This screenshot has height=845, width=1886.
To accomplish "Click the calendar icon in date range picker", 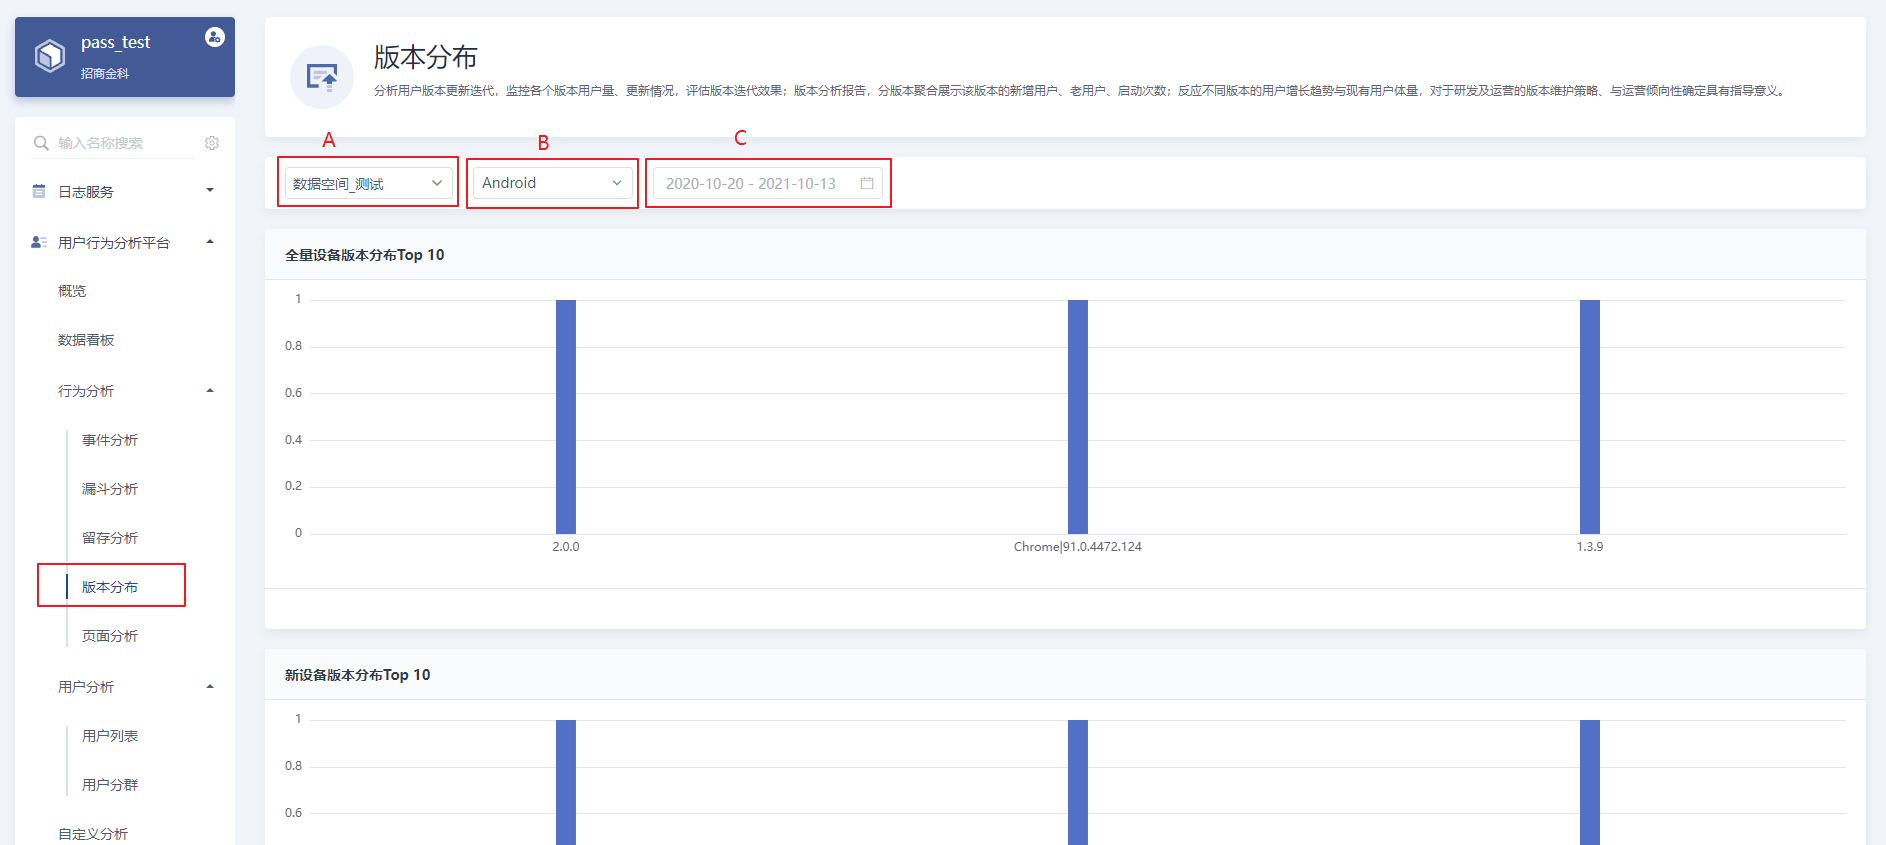I will (x=867, y=183).
